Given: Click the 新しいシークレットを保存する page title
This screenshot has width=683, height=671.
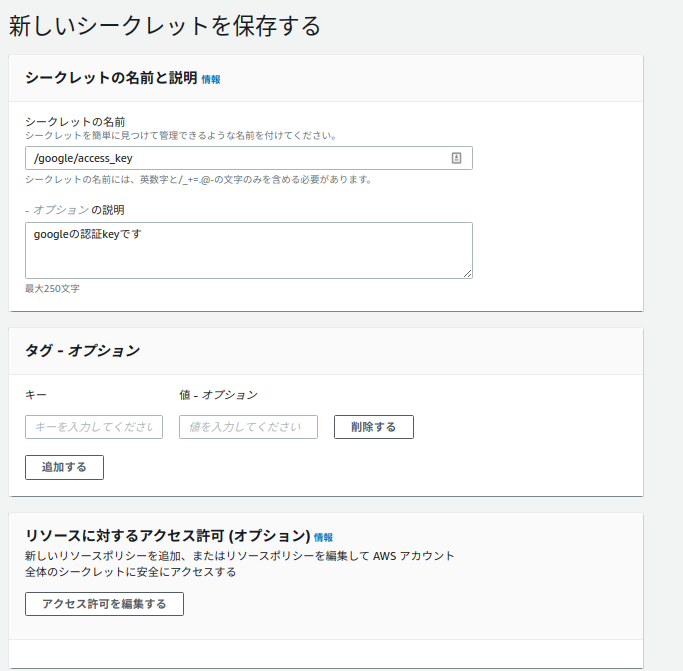Looking at the screenshot, I should point(165,26).
